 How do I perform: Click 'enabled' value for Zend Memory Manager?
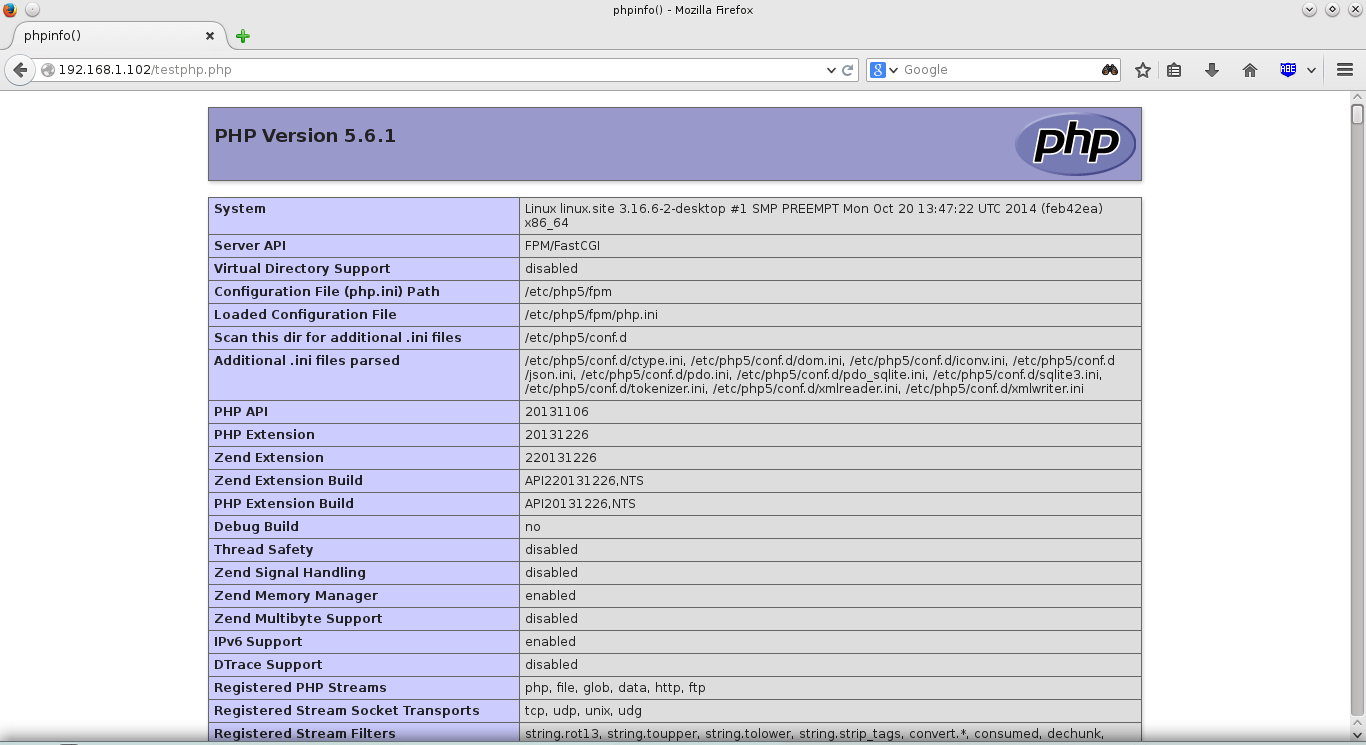tap(550, 596)
